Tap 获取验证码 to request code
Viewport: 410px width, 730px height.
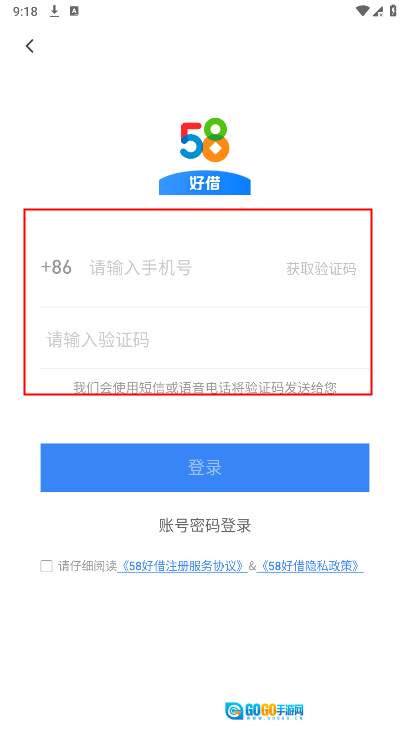click(x=321, y=269)
